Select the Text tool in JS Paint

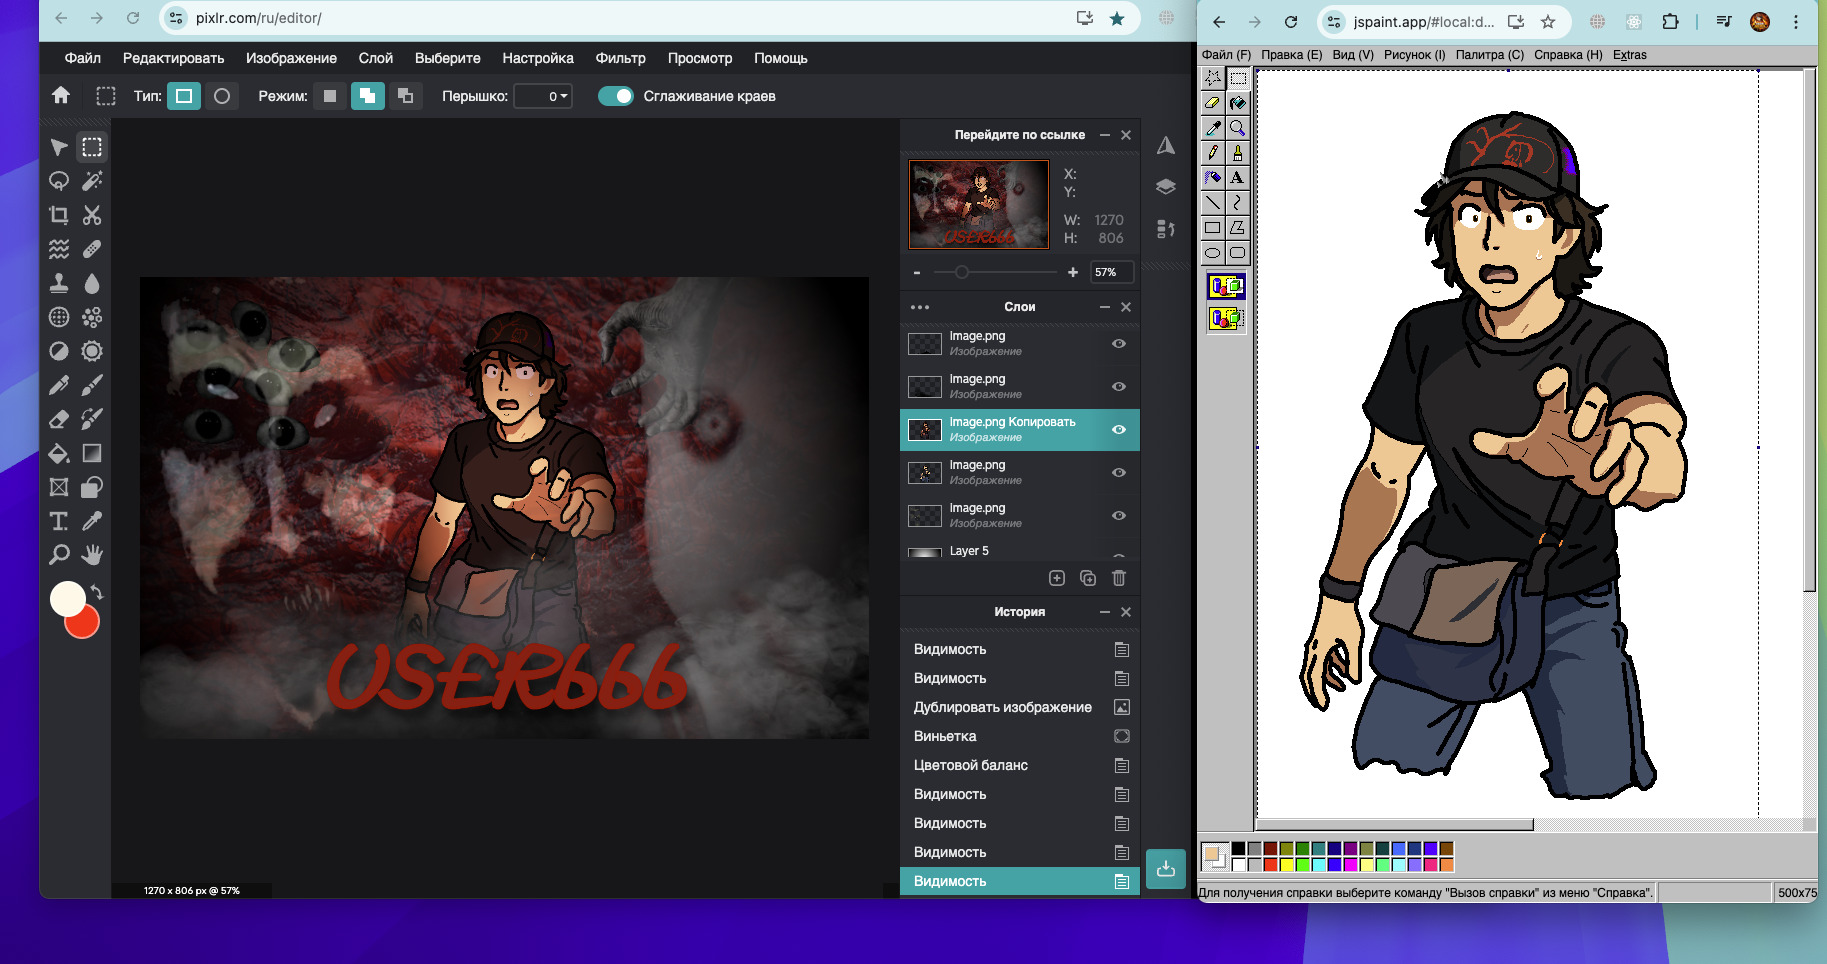(1238, 178)
